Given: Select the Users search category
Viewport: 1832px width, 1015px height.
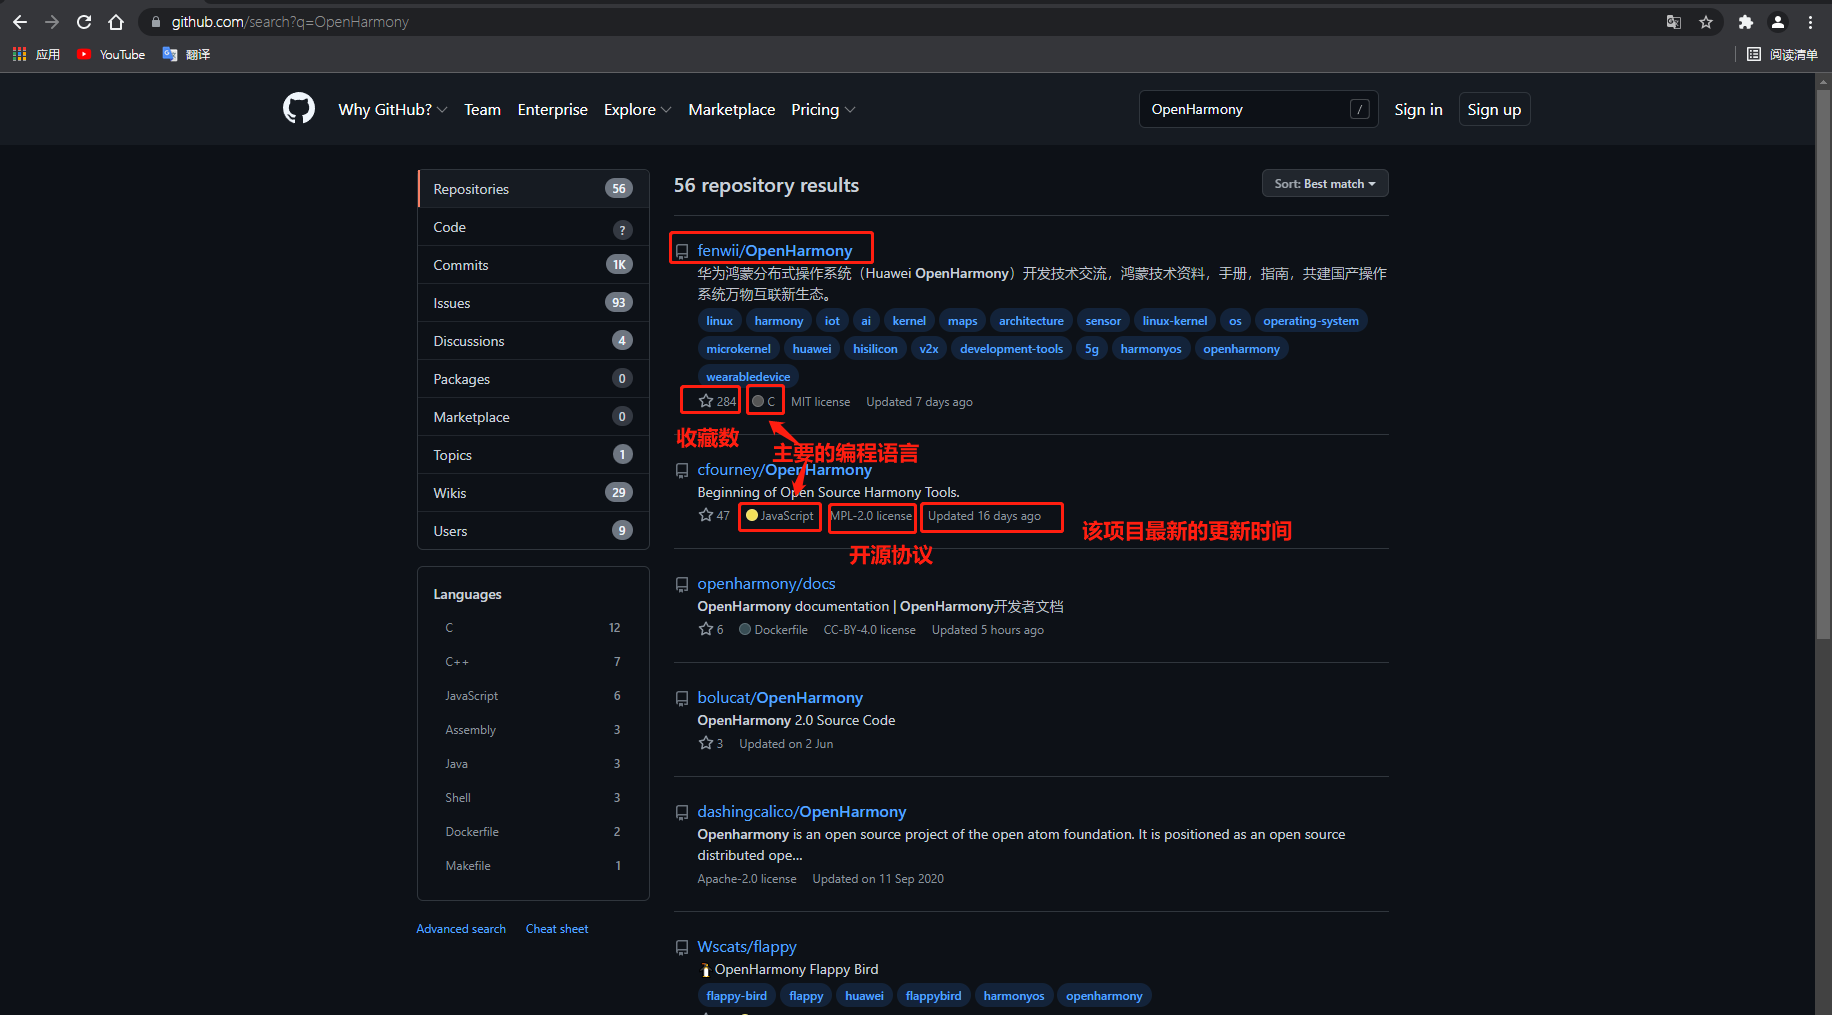Looking at the screenshot, I should [x=533, y=531].
